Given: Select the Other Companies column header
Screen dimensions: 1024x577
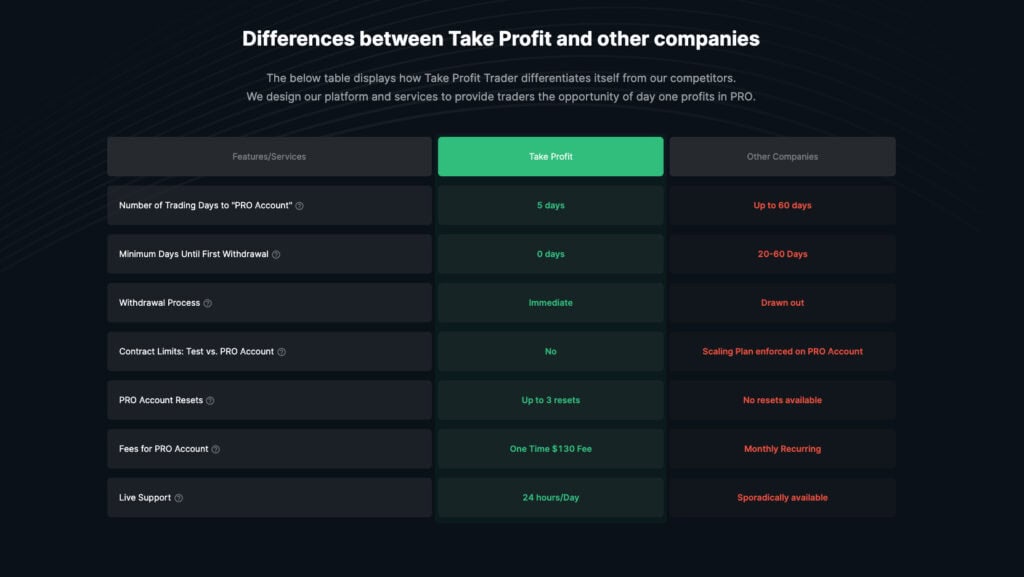Looking at the screenshot, I should pos(782,157).
